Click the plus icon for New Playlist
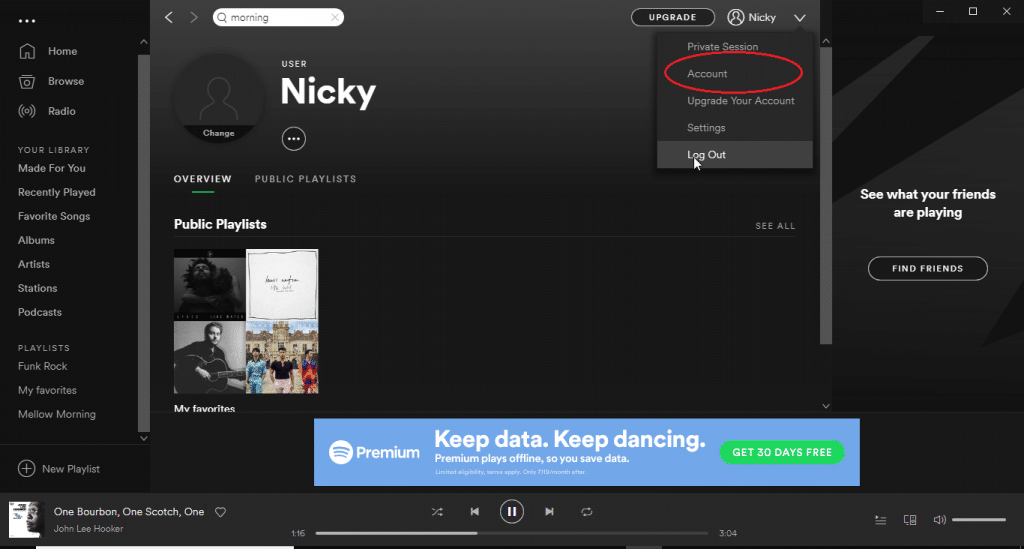Image resolution: width=1024 pixels, height=549 pixels. click(26, 469)
